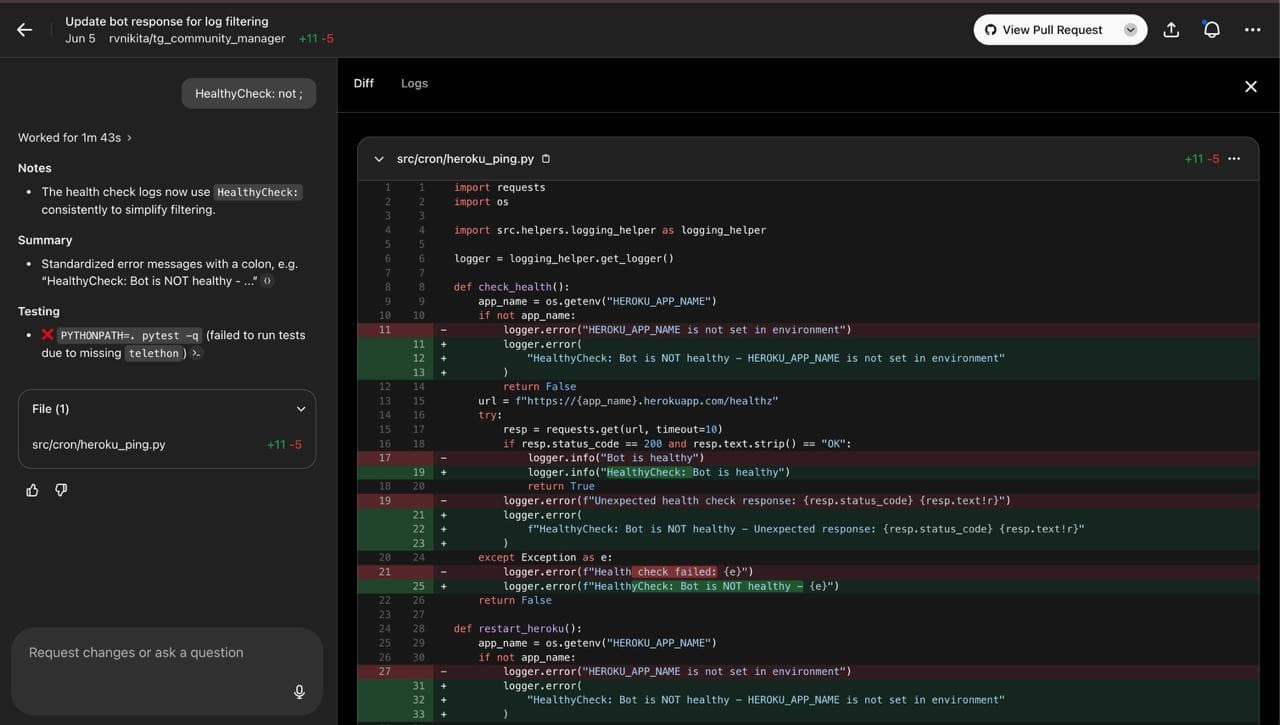Image resolution: width=1280 pixels, height=725 pixels.
Task: Click removed line logger.info("Bot is healthy")
Action: 618,458
